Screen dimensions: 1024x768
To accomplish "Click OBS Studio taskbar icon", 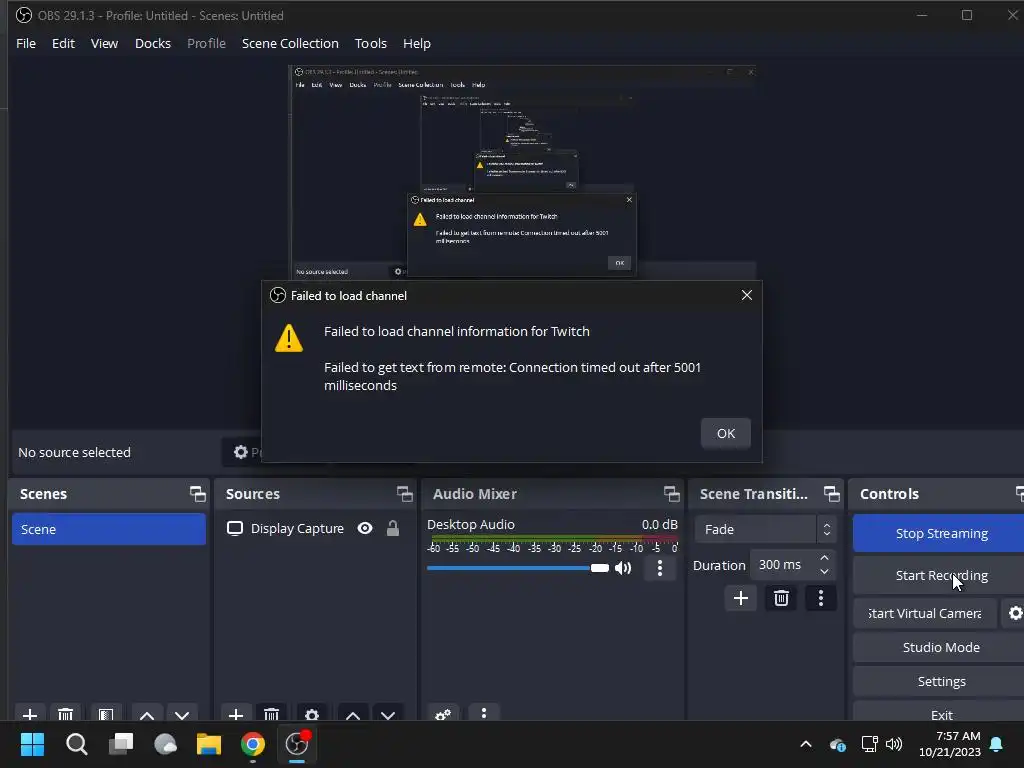I will 297,744.
